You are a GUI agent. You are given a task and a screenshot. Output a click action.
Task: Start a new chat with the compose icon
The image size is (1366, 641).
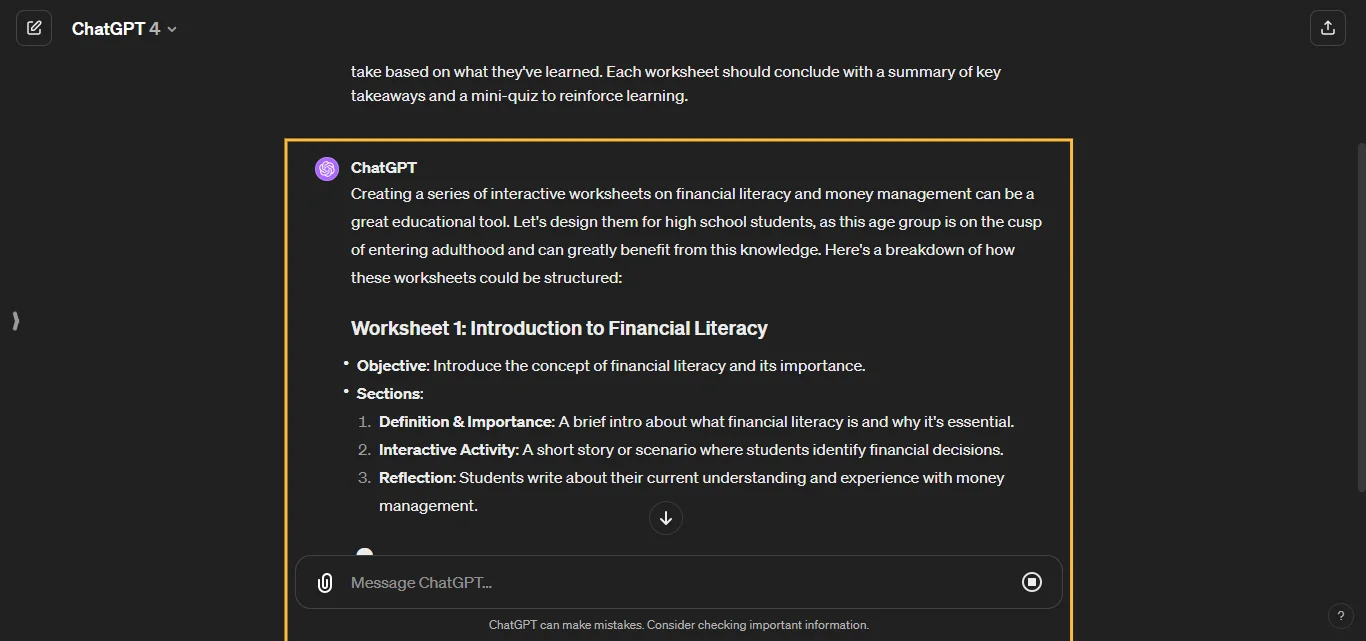[x=34, y=28]
